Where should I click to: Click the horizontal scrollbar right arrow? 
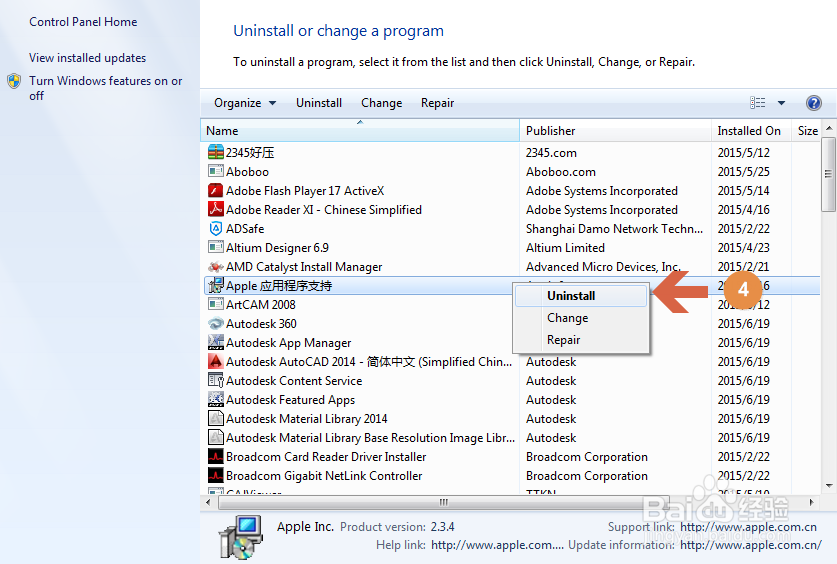[811, 502]
